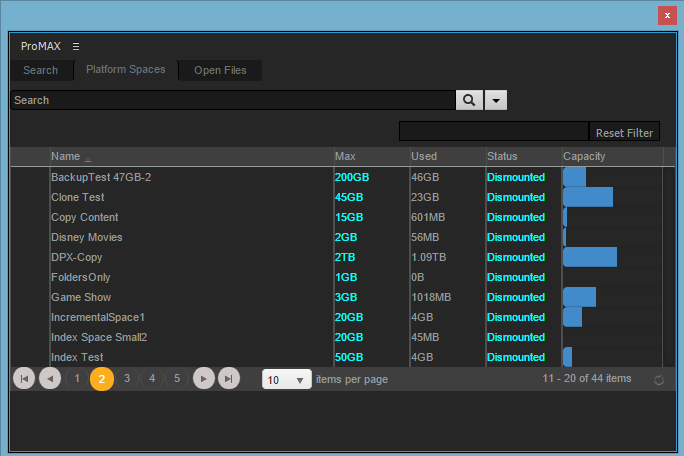Click the 601MB used value
The height and width of the screenshot is (456, 684).
[x=428, y=217]
